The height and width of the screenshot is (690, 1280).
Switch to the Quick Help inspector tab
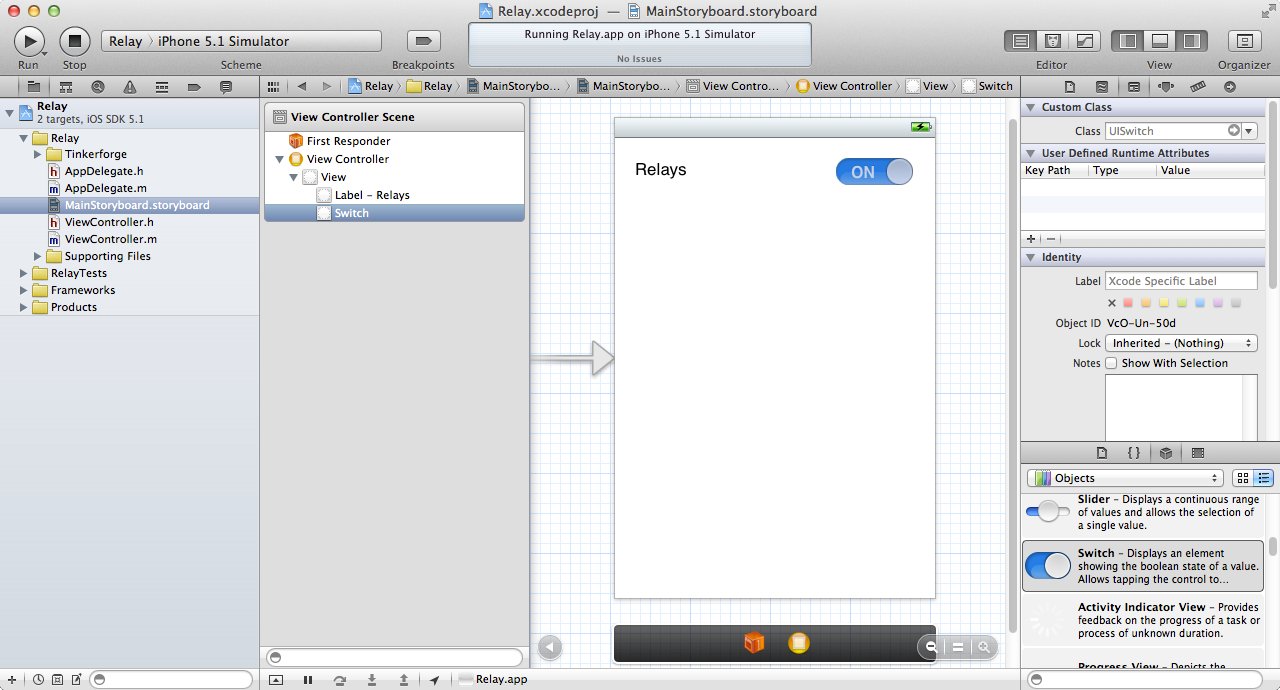1102,87
